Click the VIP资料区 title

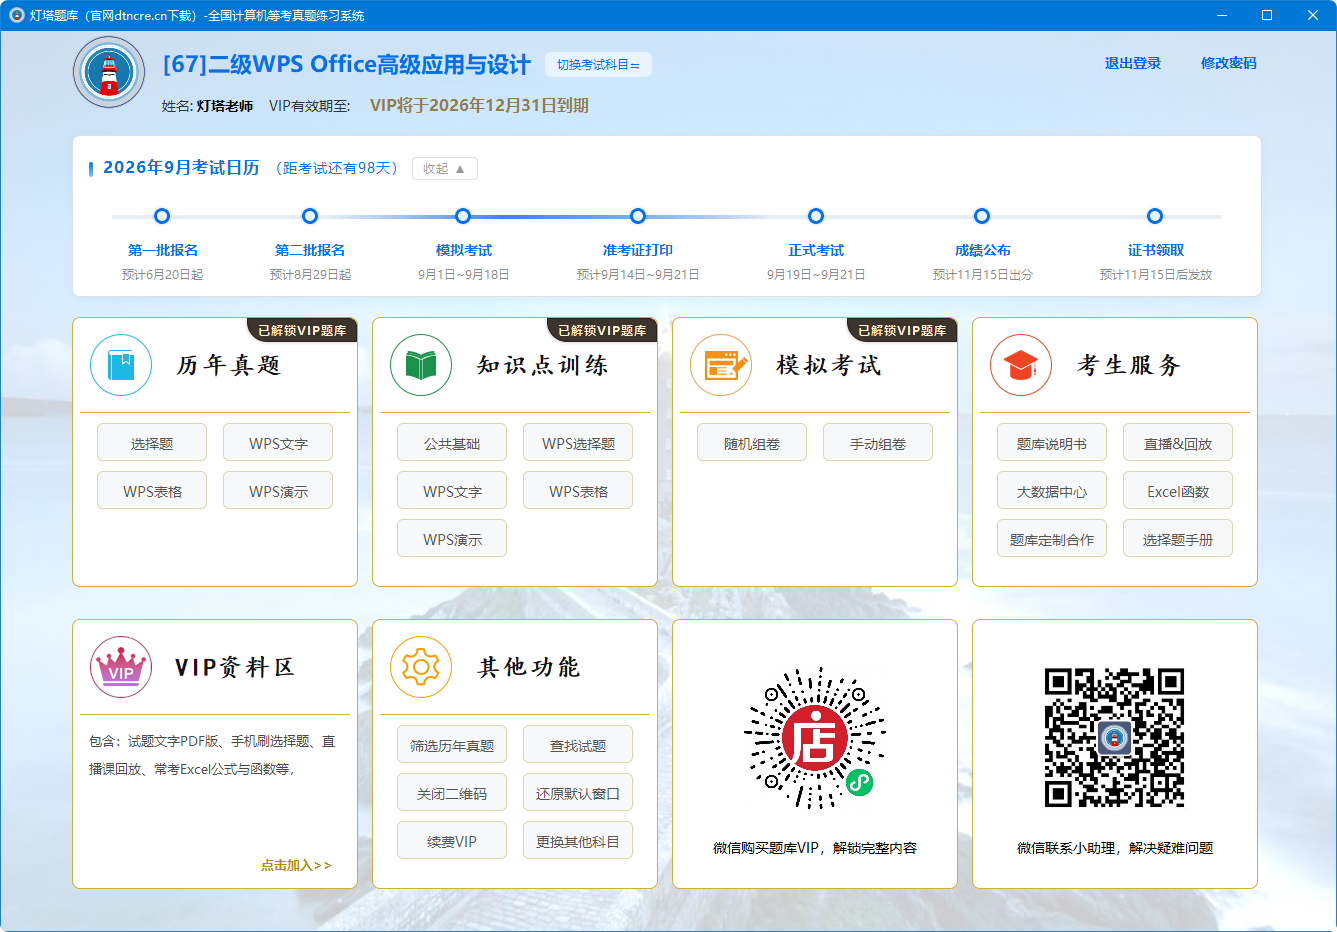coord(235,667)
